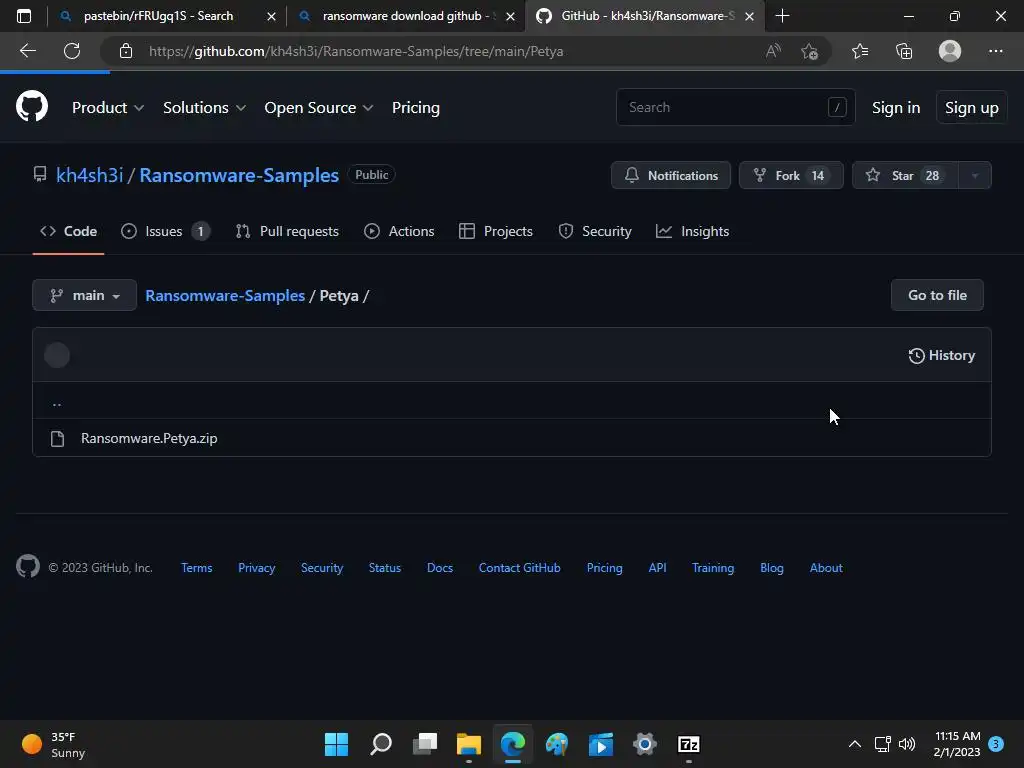Close the pastebin/rFRUgq1S Search tab
Image resolution: width=1024 pixels, height=768 pixels.
272,16
